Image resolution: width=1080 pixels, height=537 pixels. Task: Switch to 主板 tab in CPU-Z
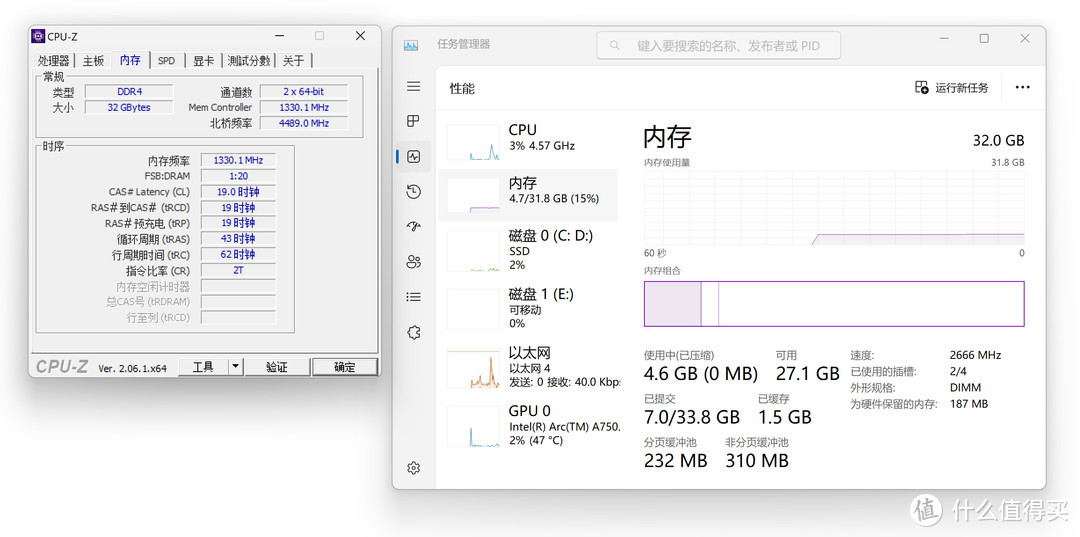(x=94, y=61)
